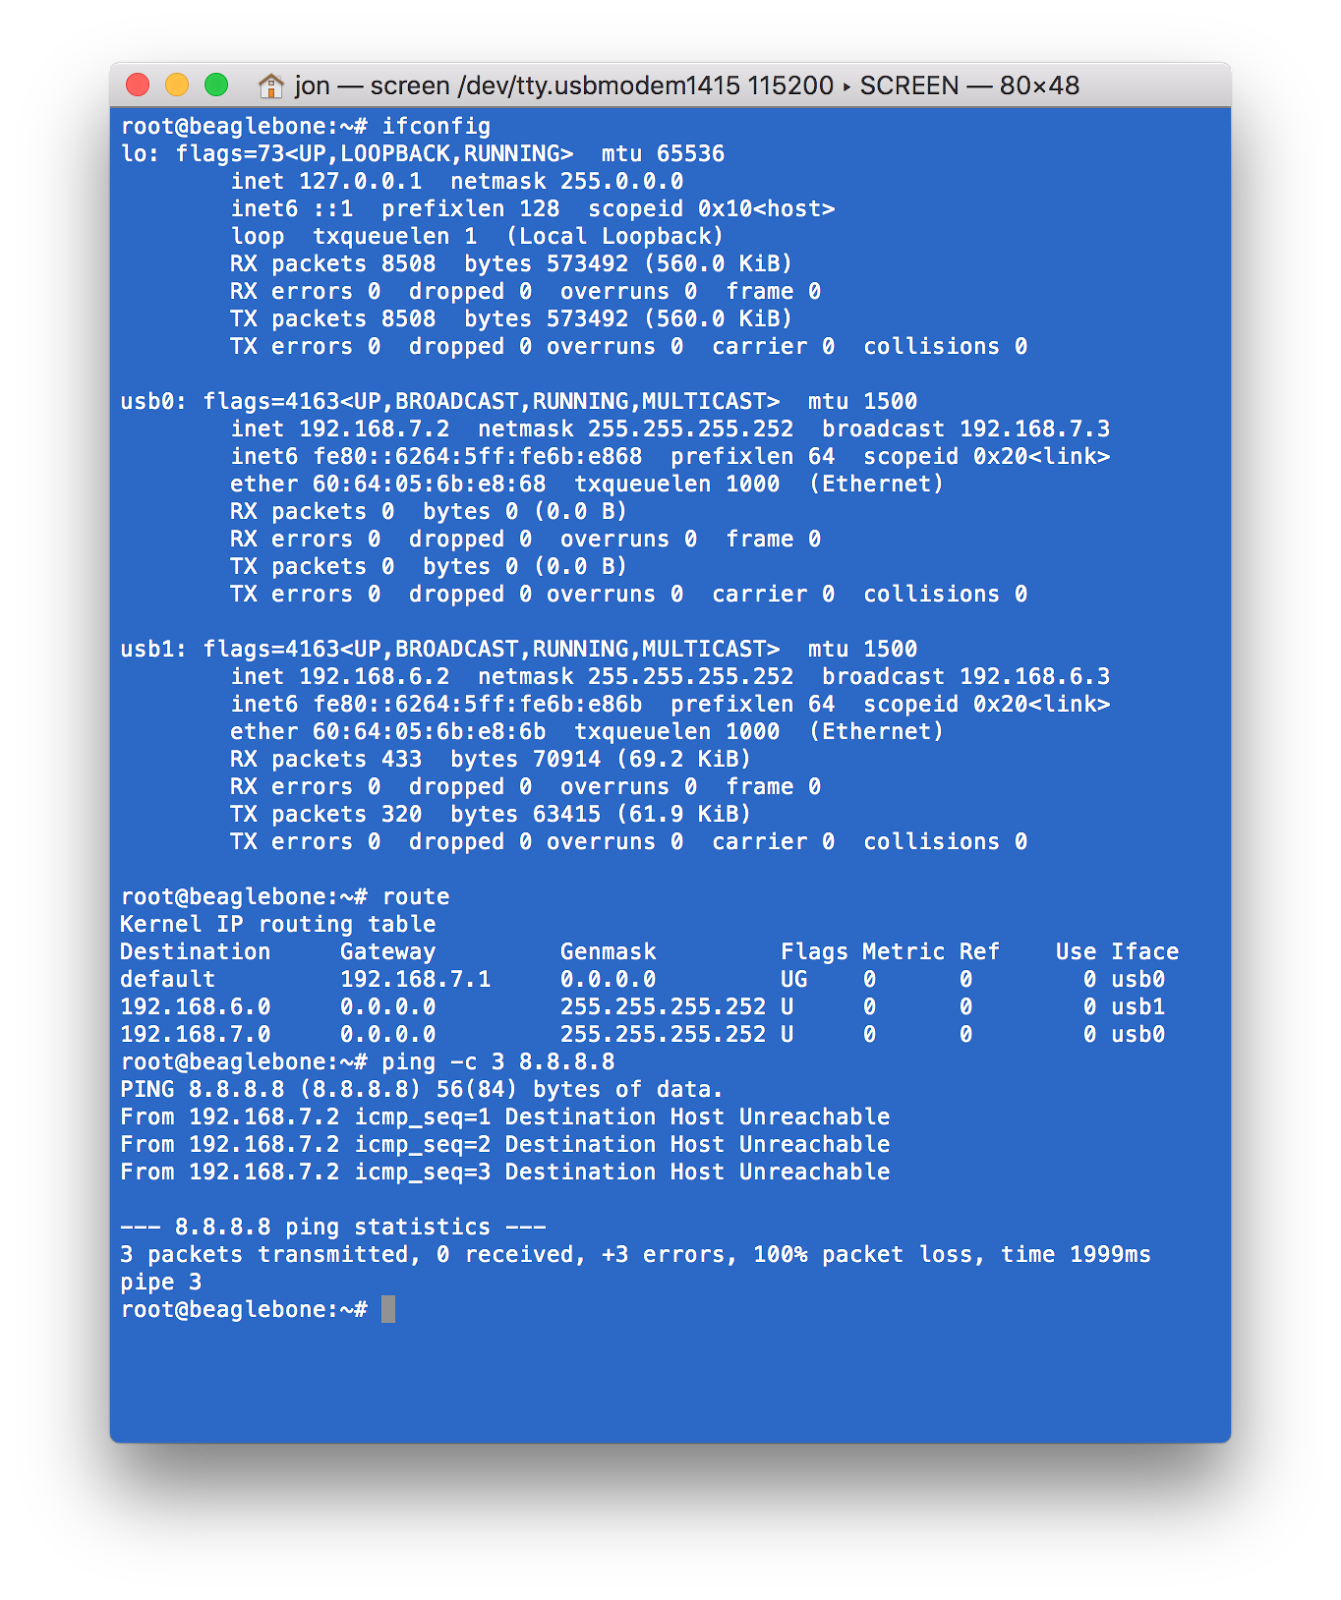Click the home folder icon in title bar
This screenshot has height=1600, width=1341.
(x=270, y=86)
